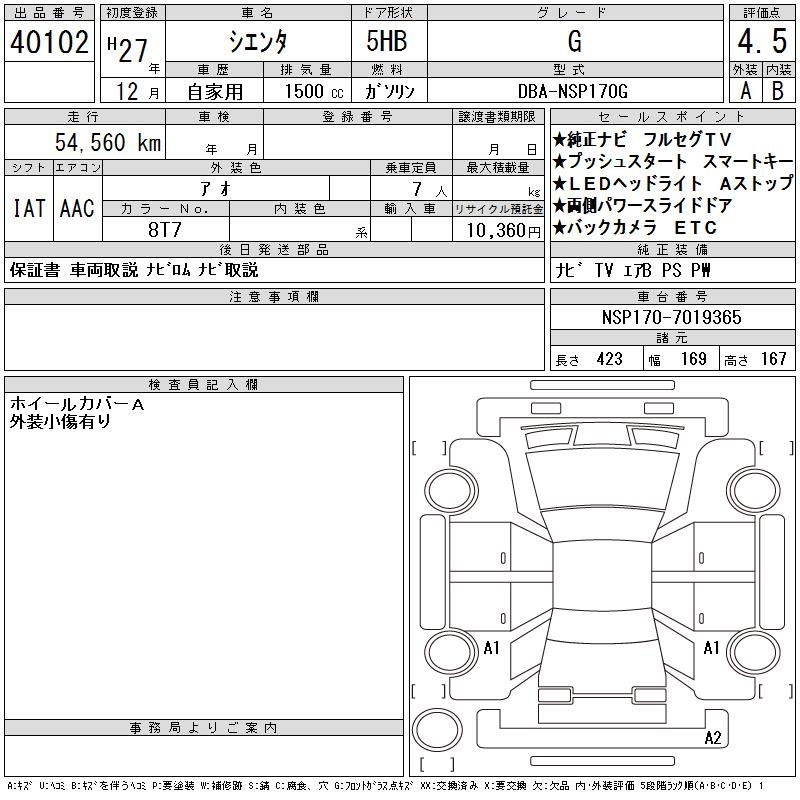Click A1 mark beside the left rear wheel
Screen dimensions: 800x800
pos(491,648)
